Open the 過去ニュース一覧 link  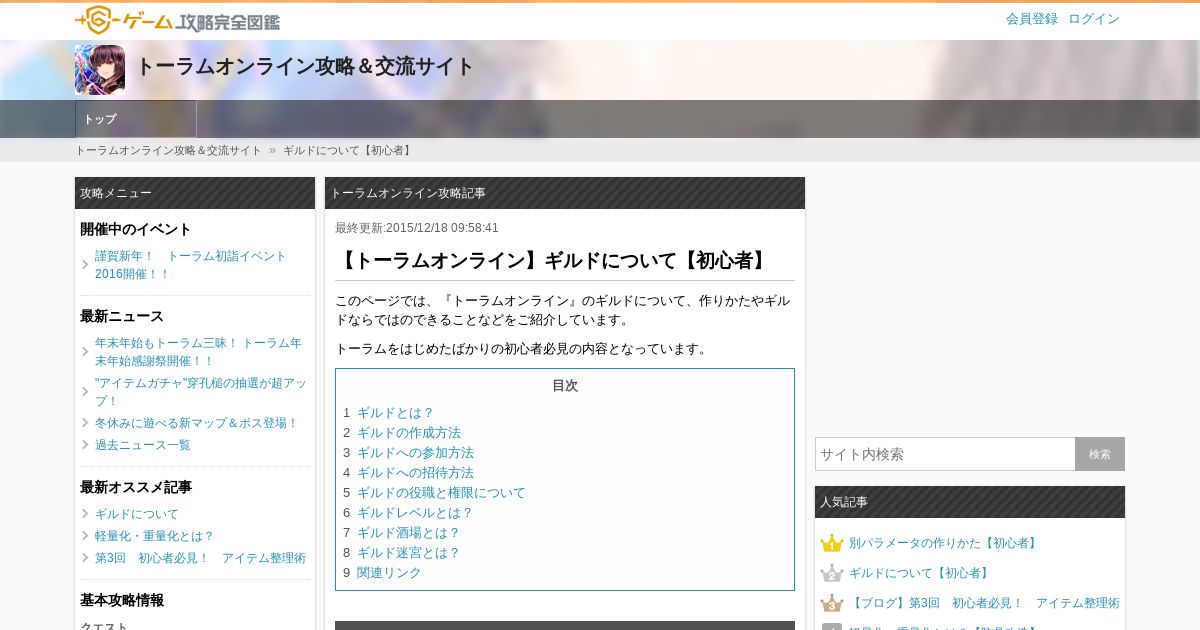point(143,445)
